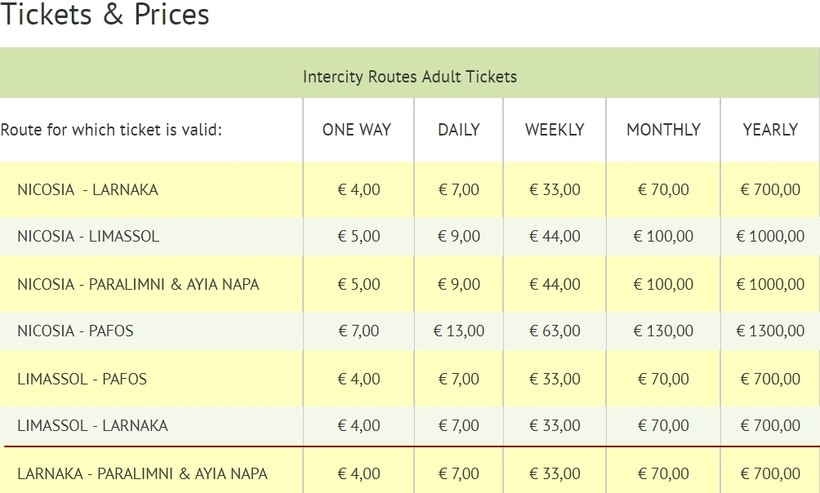
Task: Select Nicosia - Pafos daily price € 13,00
Action: tap(459, 331)
